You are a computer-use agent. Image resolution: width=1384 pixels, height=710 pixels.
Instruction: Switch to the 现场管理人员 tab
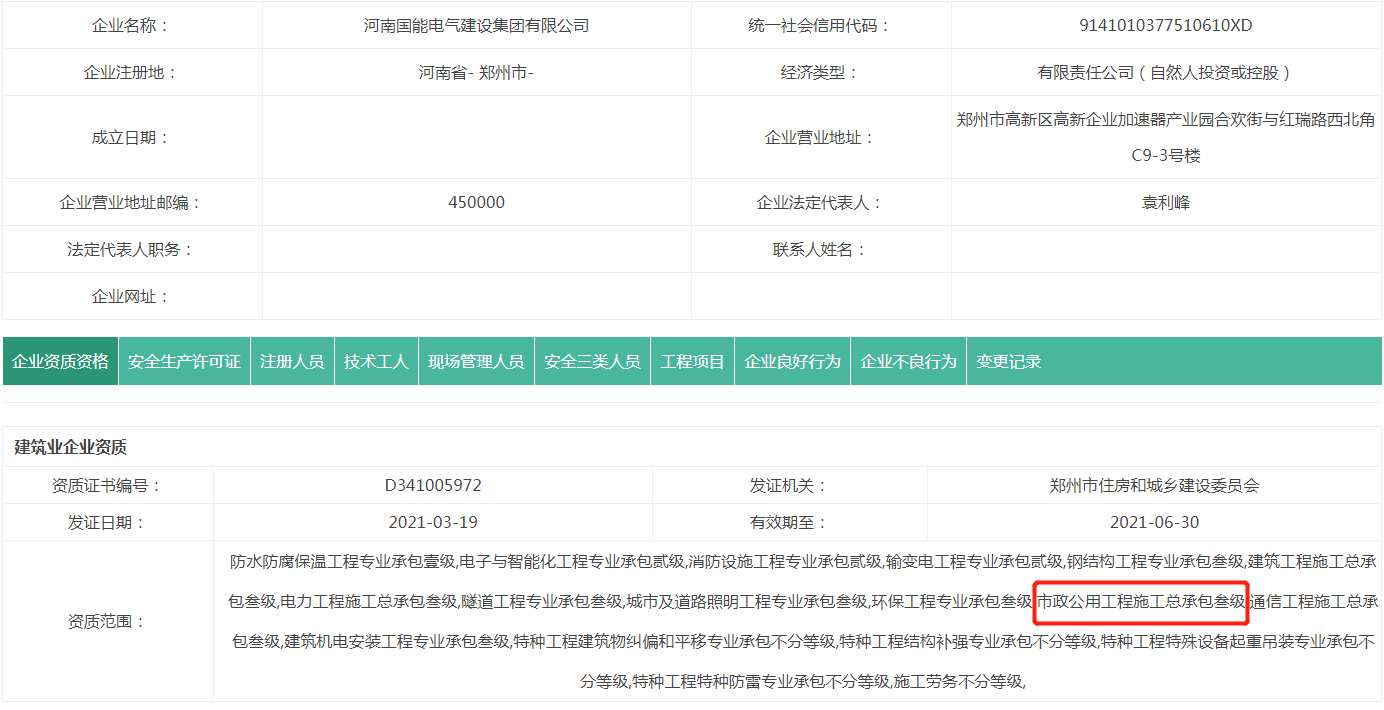pyautogui.click(x=476, y=361)
